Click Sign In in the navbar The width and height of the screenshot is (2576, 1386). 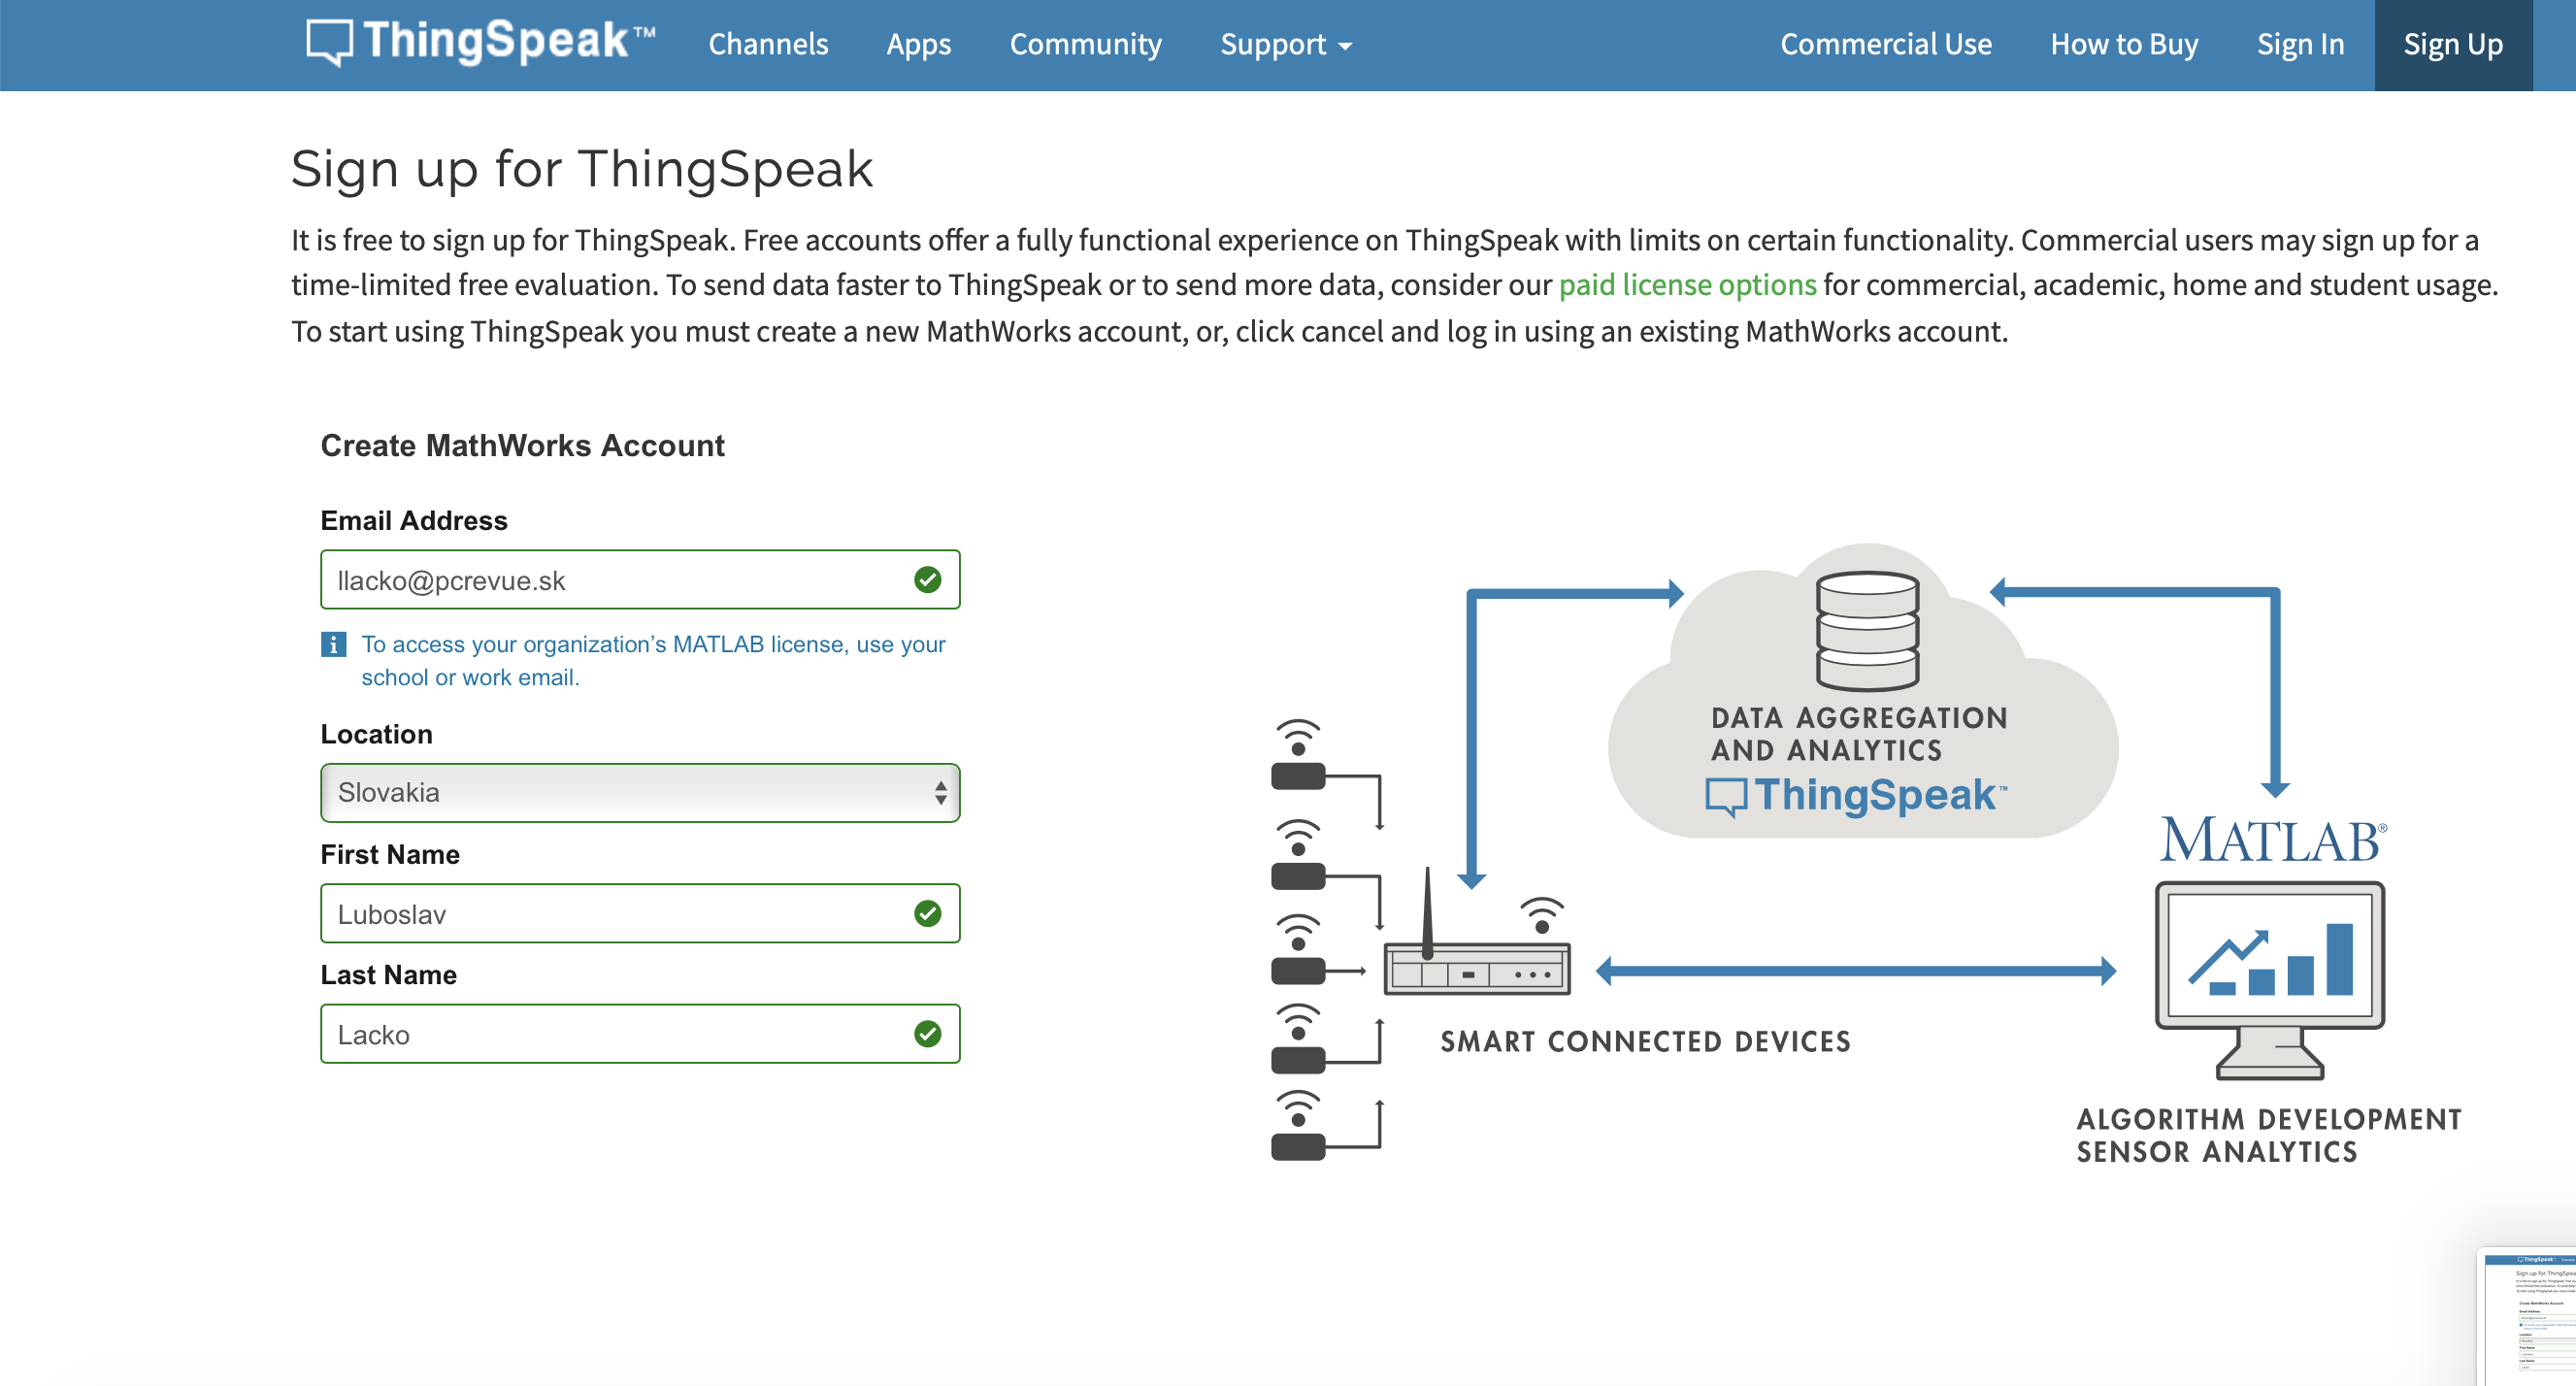point(2299,45)
